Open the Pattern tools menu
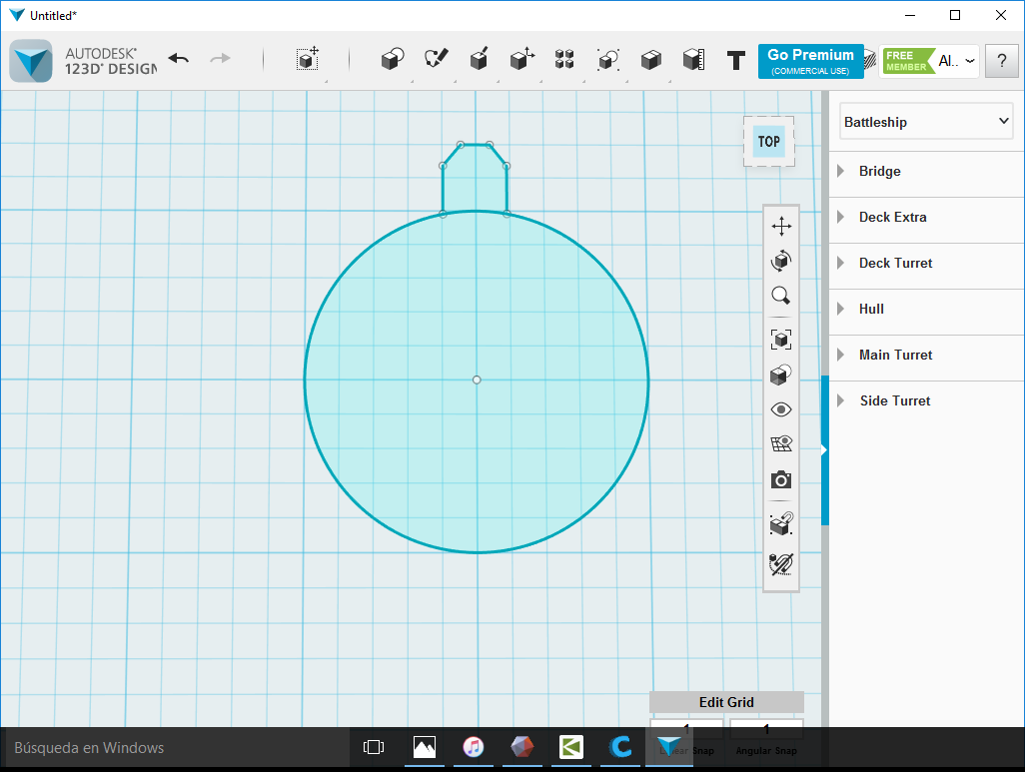This screenshot has height=772, width=1025. 564,59
